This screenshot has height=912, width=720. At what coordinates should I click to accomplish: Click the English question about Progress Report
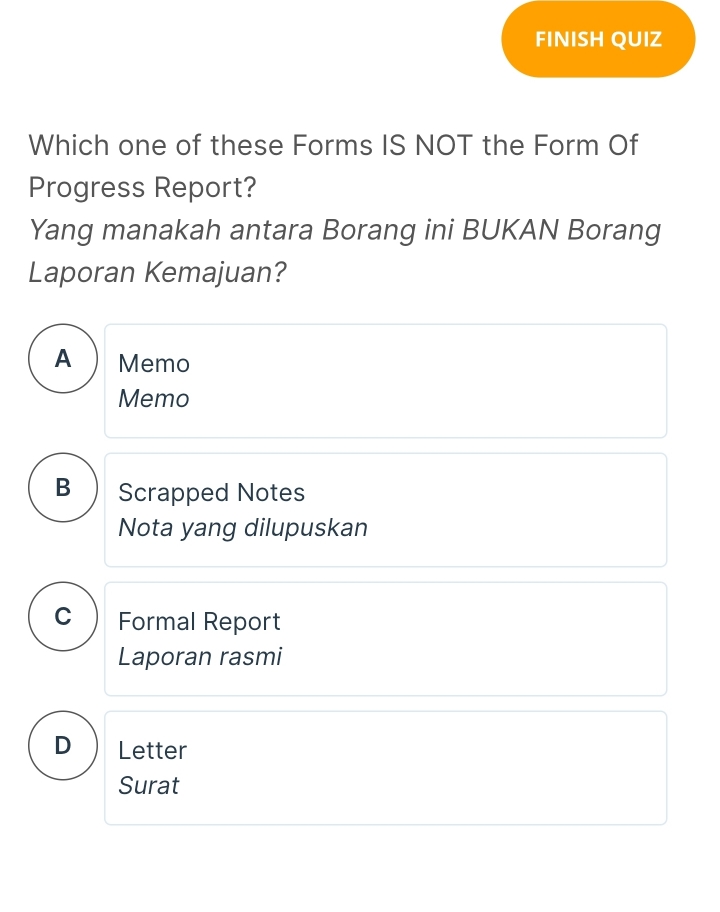[334, 166]
